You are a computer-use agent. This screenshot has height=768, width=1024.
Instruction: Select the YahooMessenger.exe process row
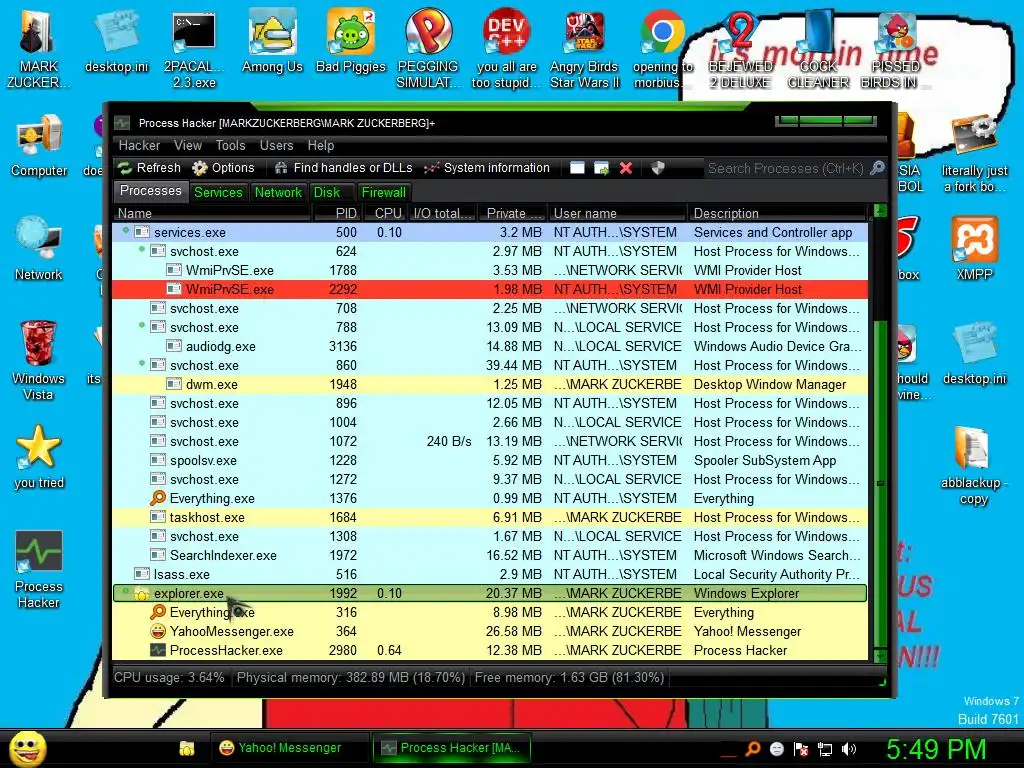point(490,632)
